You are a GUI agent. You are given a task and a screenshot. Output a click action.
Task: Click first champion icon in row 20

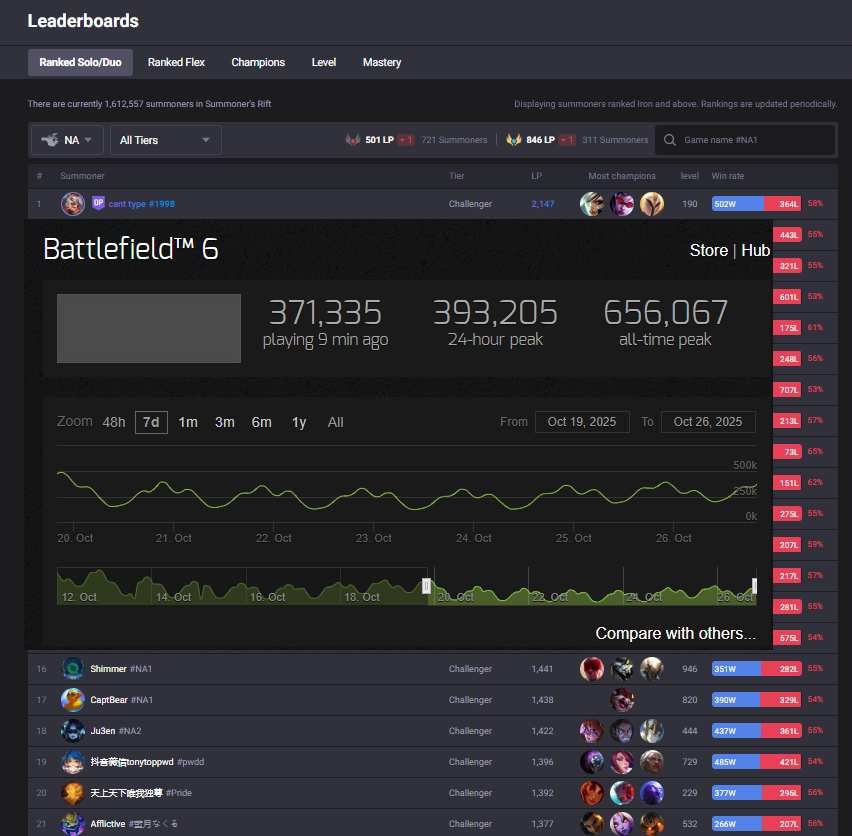[592, 793]
